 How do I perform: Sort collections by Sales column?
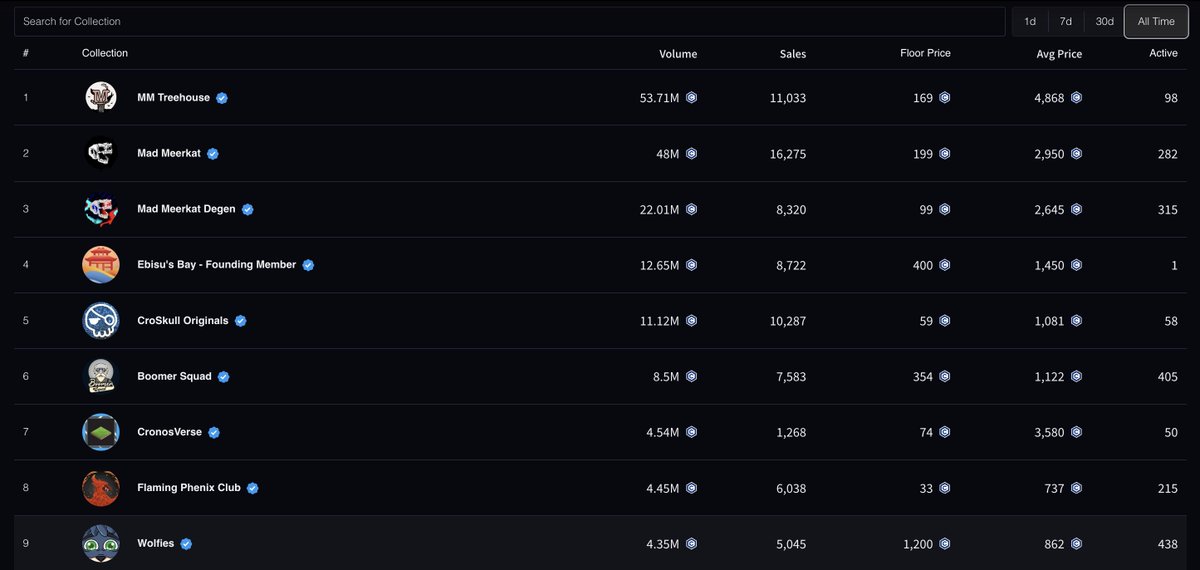792,54
